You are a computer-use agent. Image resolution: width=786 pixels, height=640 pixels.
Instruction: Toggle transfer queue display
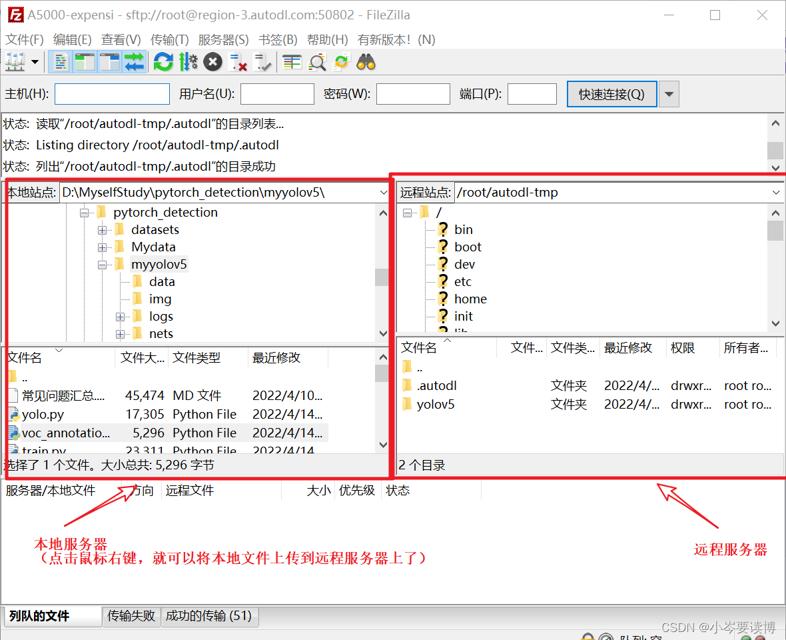pos(134,63)
